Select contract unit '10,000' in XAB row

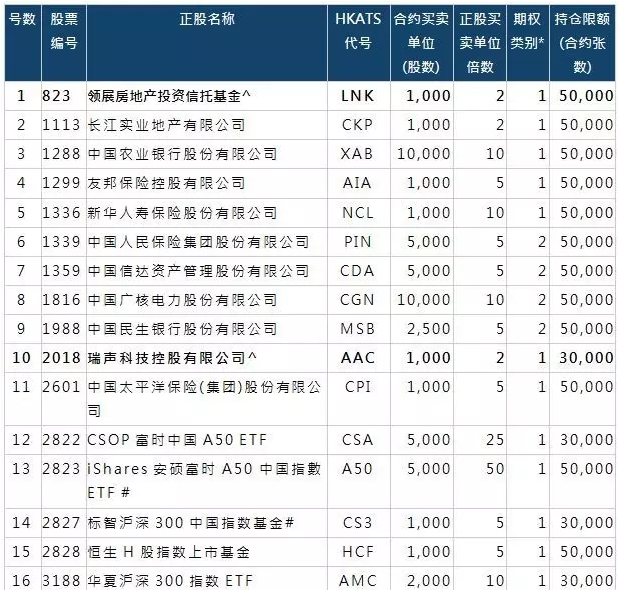(x=424, y=154)
